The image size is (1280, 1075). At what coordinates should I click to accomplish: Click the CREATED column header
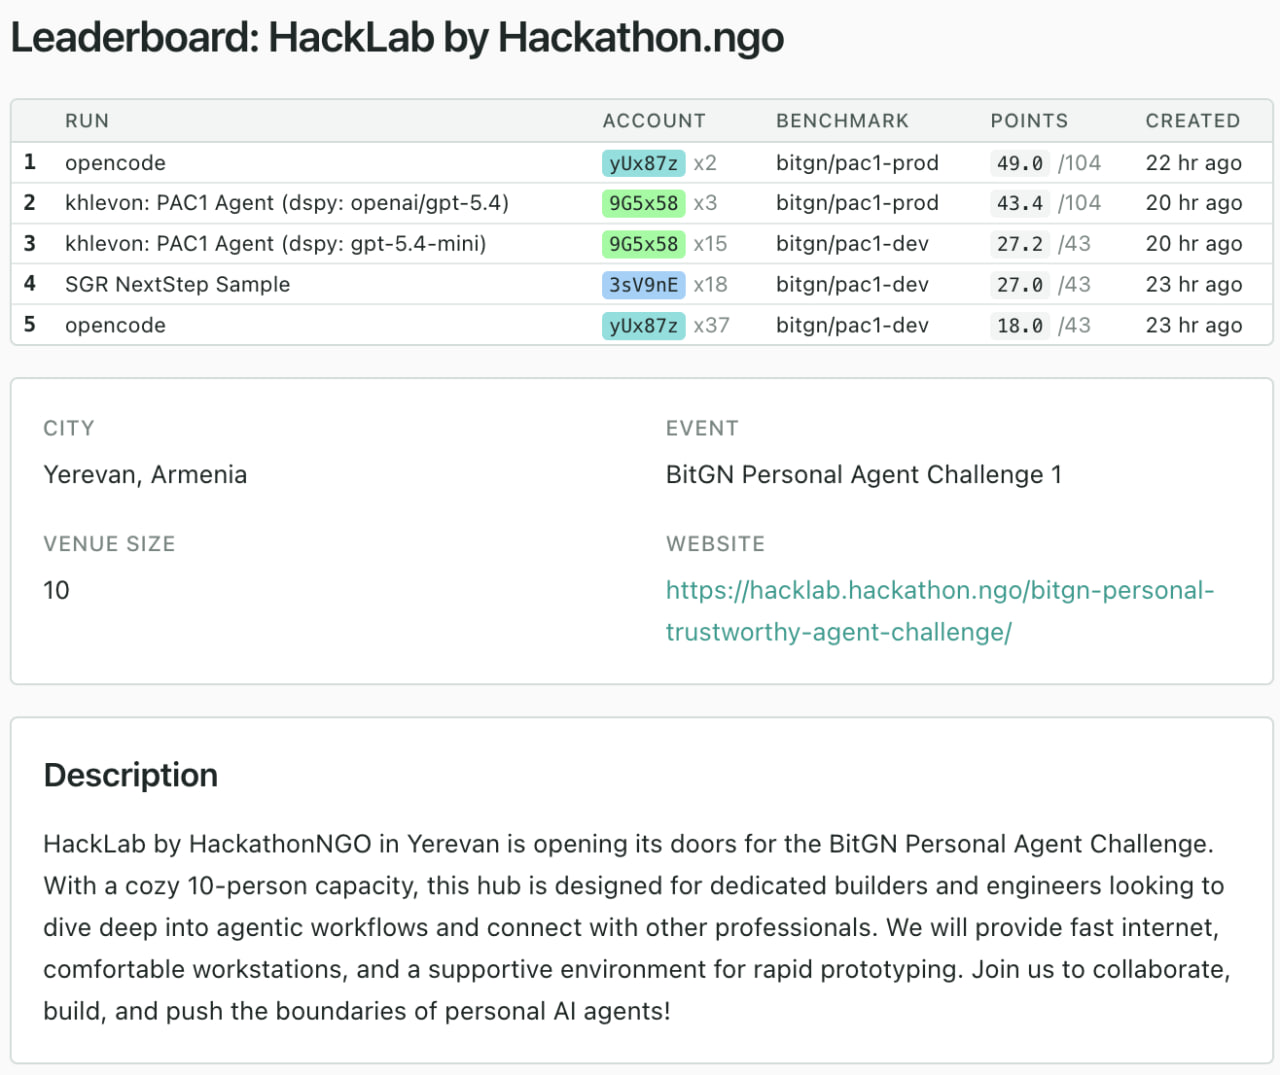point(1192,121)
